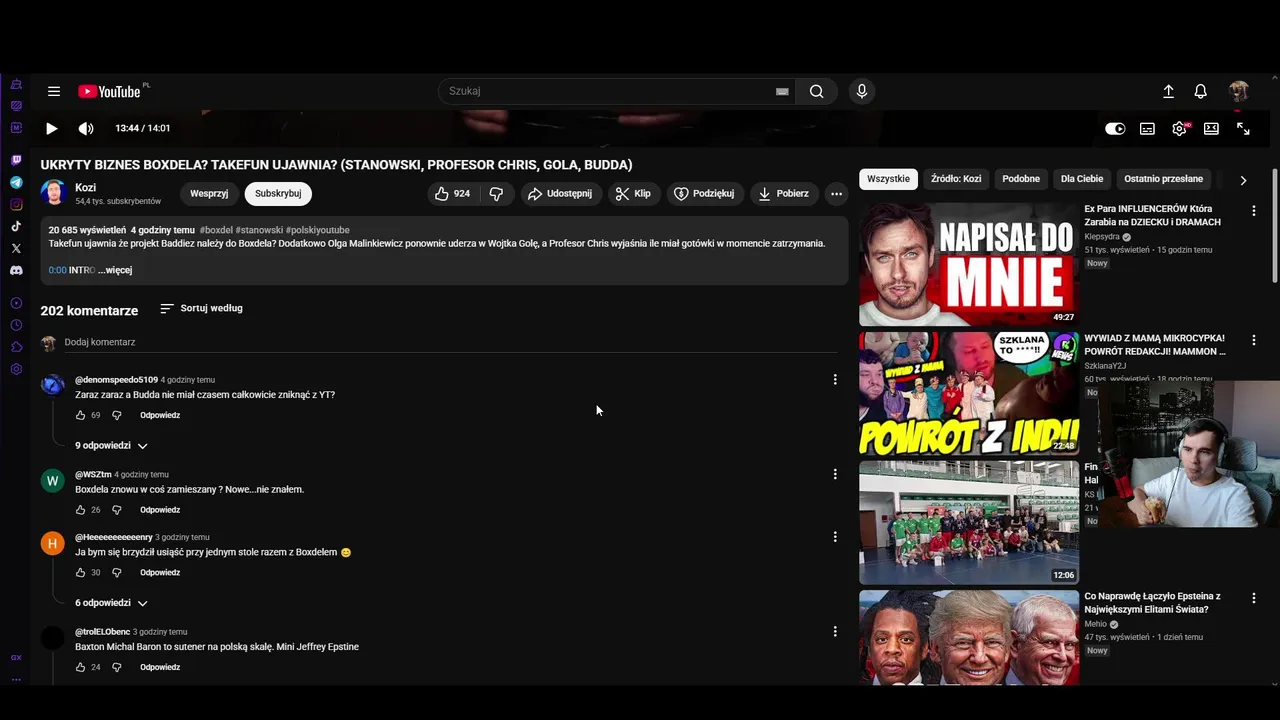The width and height of the screenshot is (1280, 720).
Task: Open TikTok in the browser sidebar
Action: 16,226
